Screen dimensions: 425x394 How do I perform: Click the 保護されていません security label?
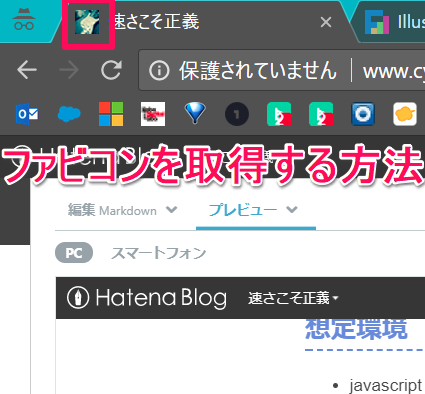point(258,70)
